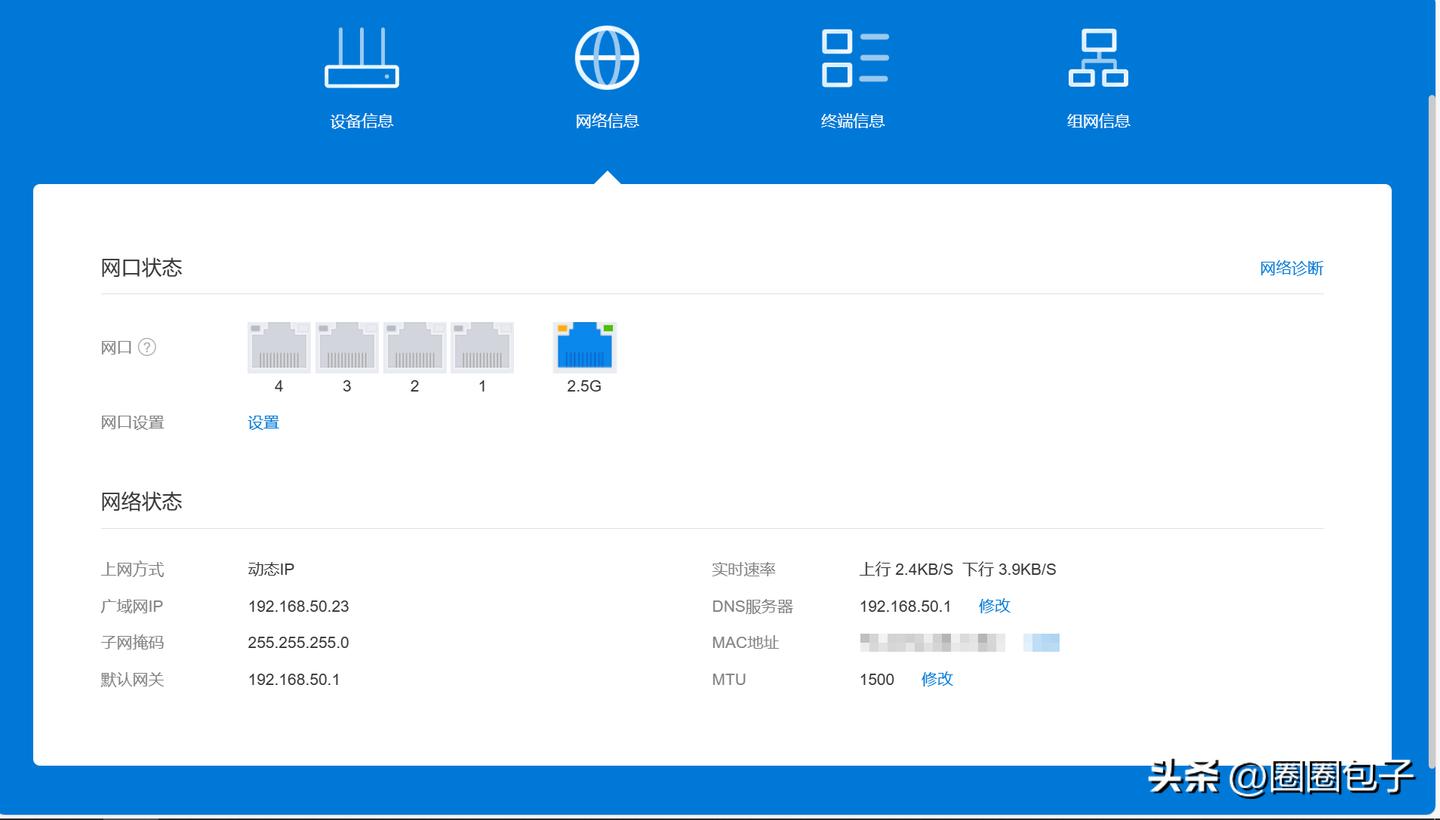
Task: Open the help tooltip beside 网口
Action: (x=147, y=347)
